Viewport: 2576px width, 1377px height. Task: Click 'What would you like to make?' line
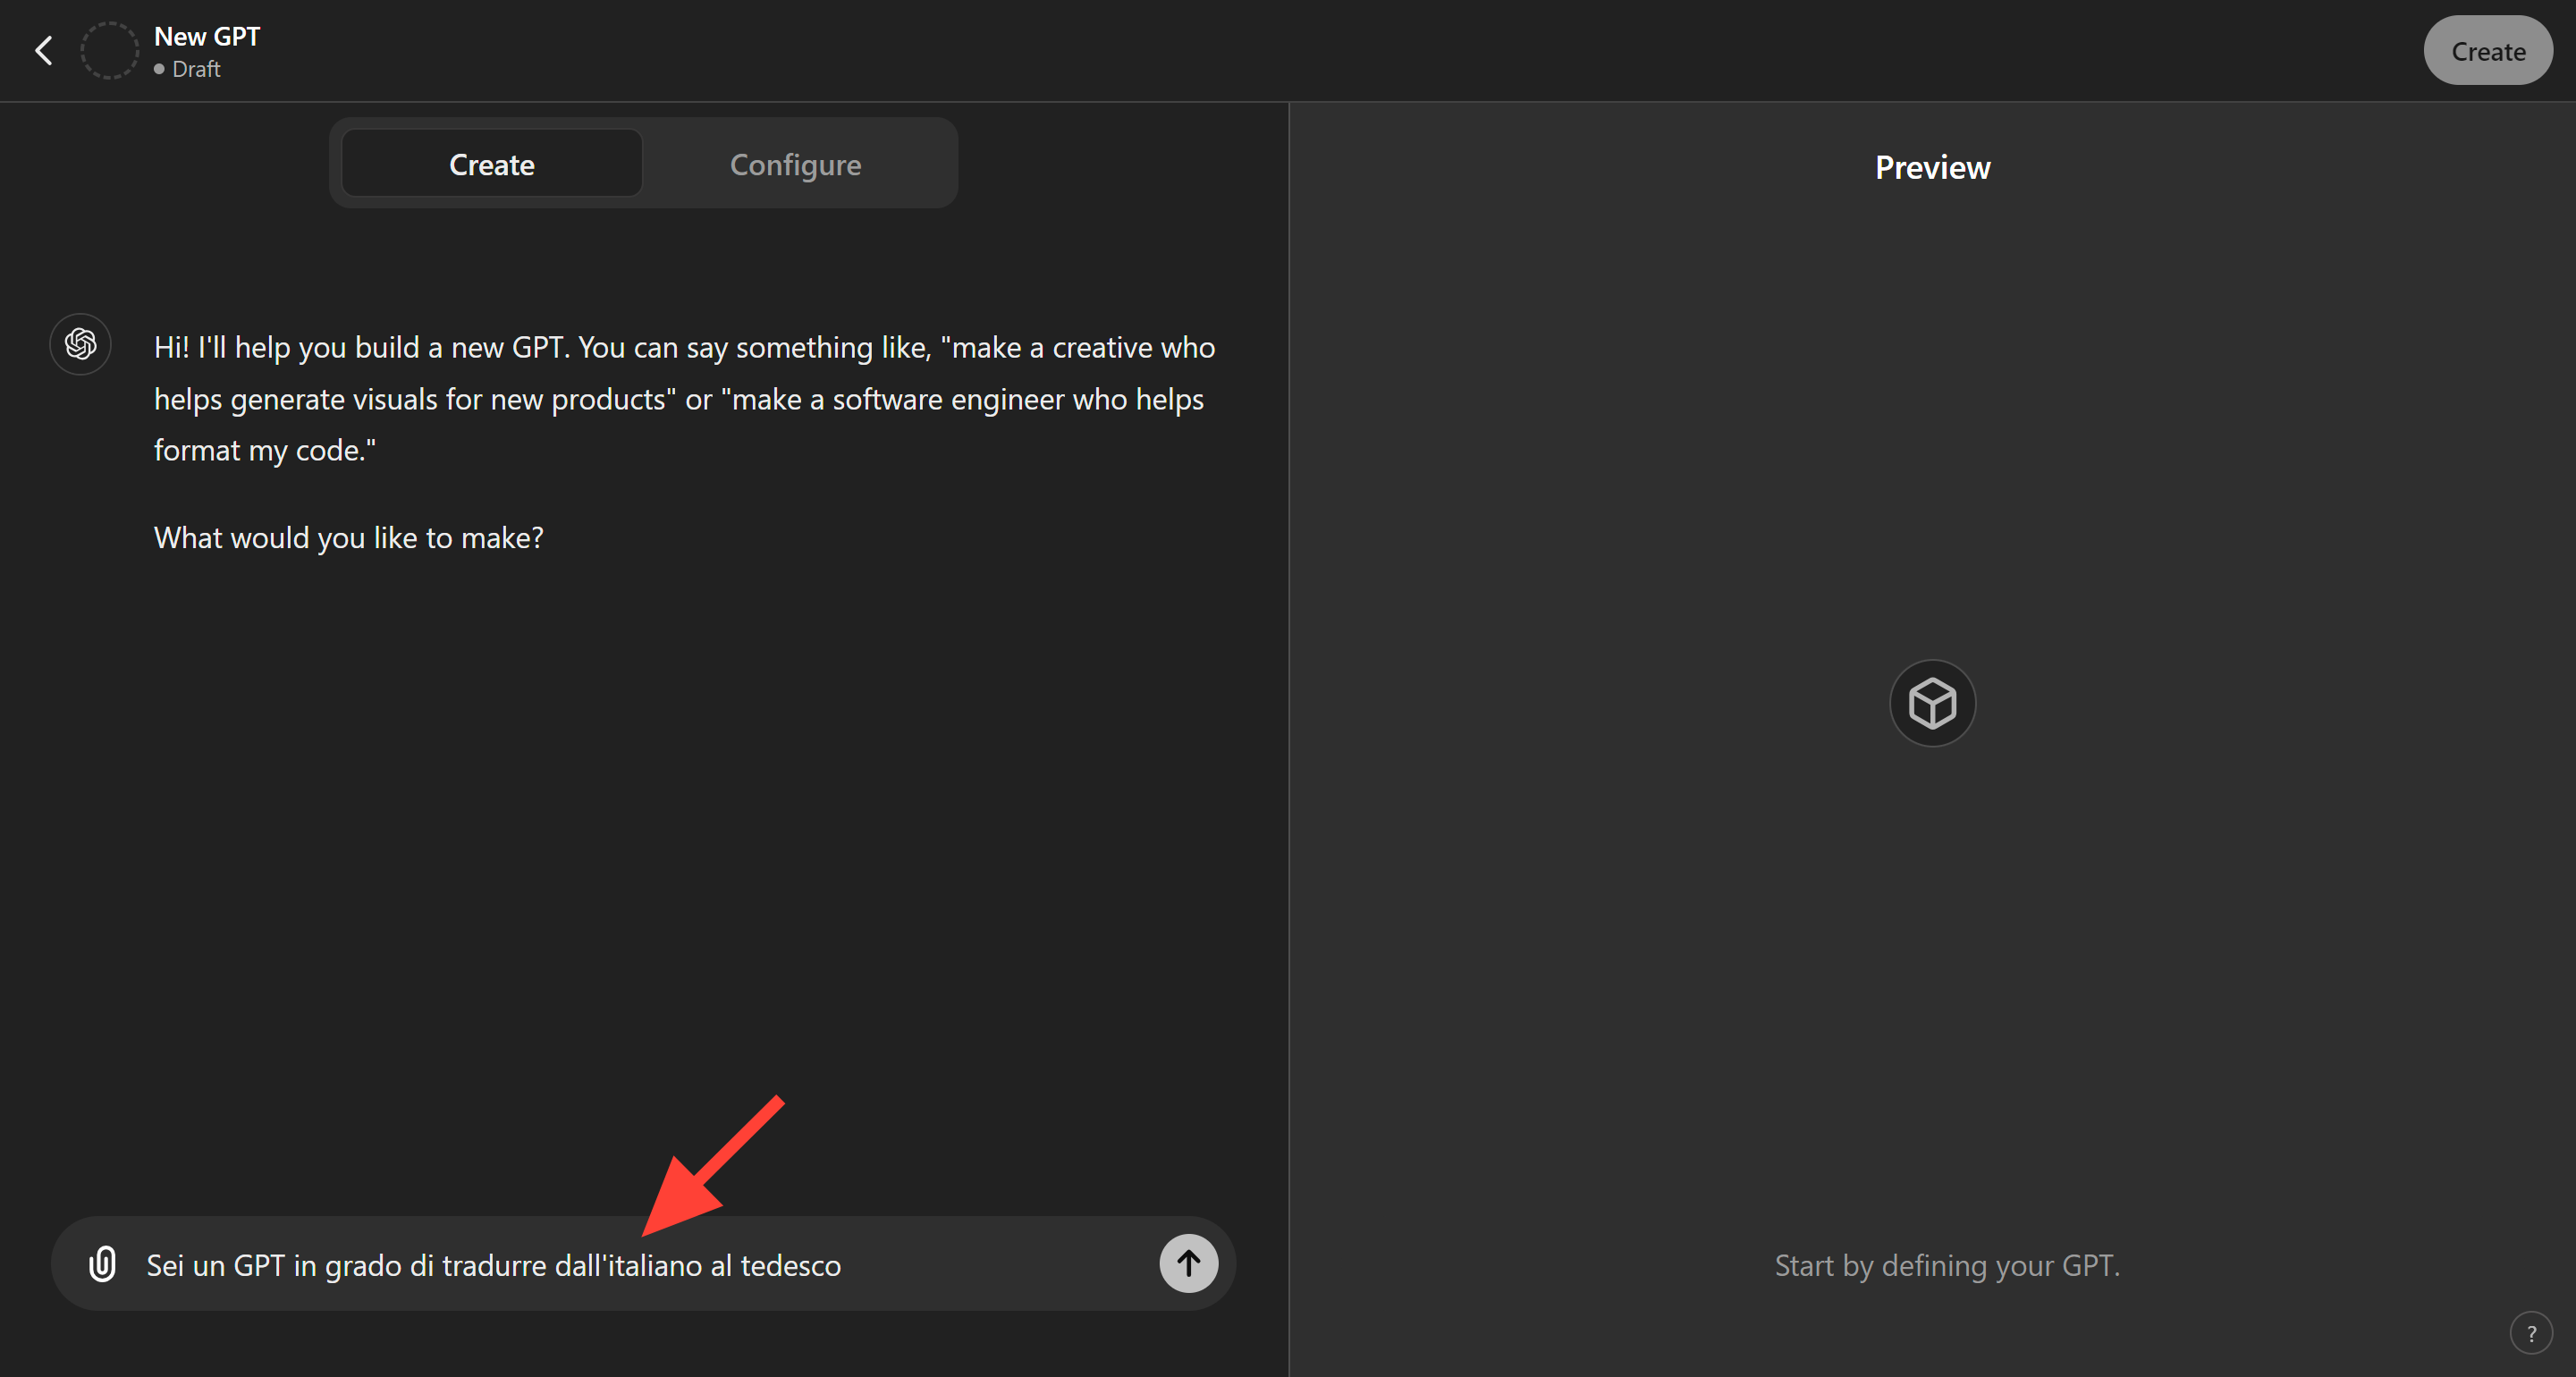tap(349, 538)
